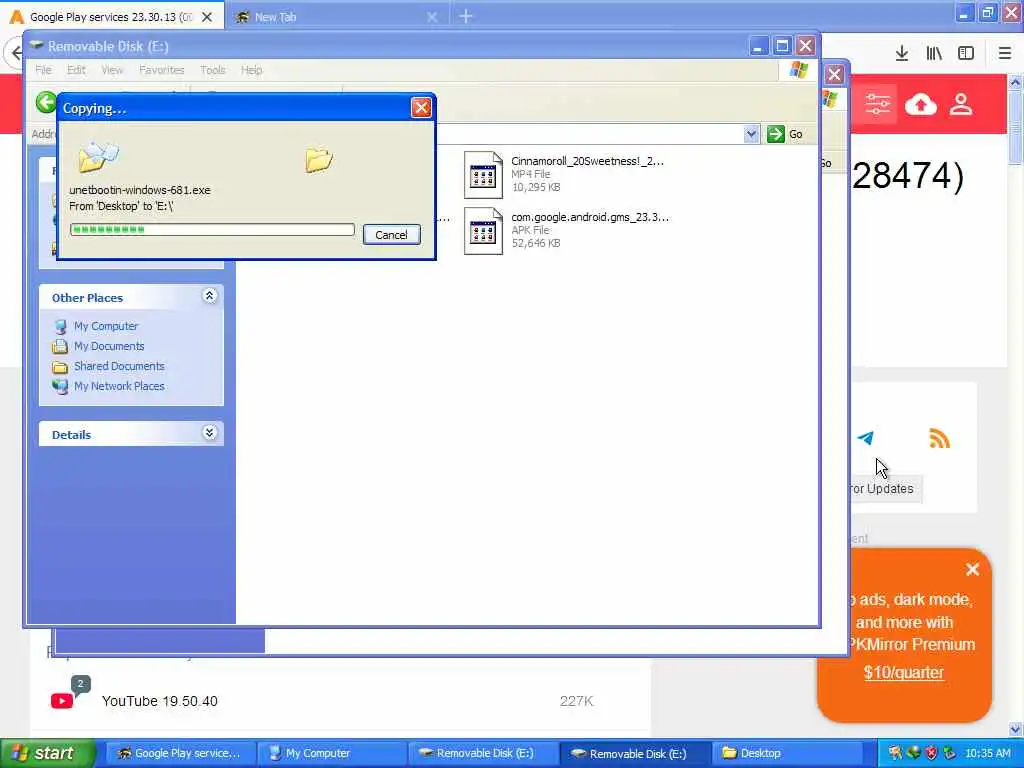This screenshot has height=768, width=1024.
Task: Click the $10/quarter link
Action: pyautogui.click(x=903, y=672)
